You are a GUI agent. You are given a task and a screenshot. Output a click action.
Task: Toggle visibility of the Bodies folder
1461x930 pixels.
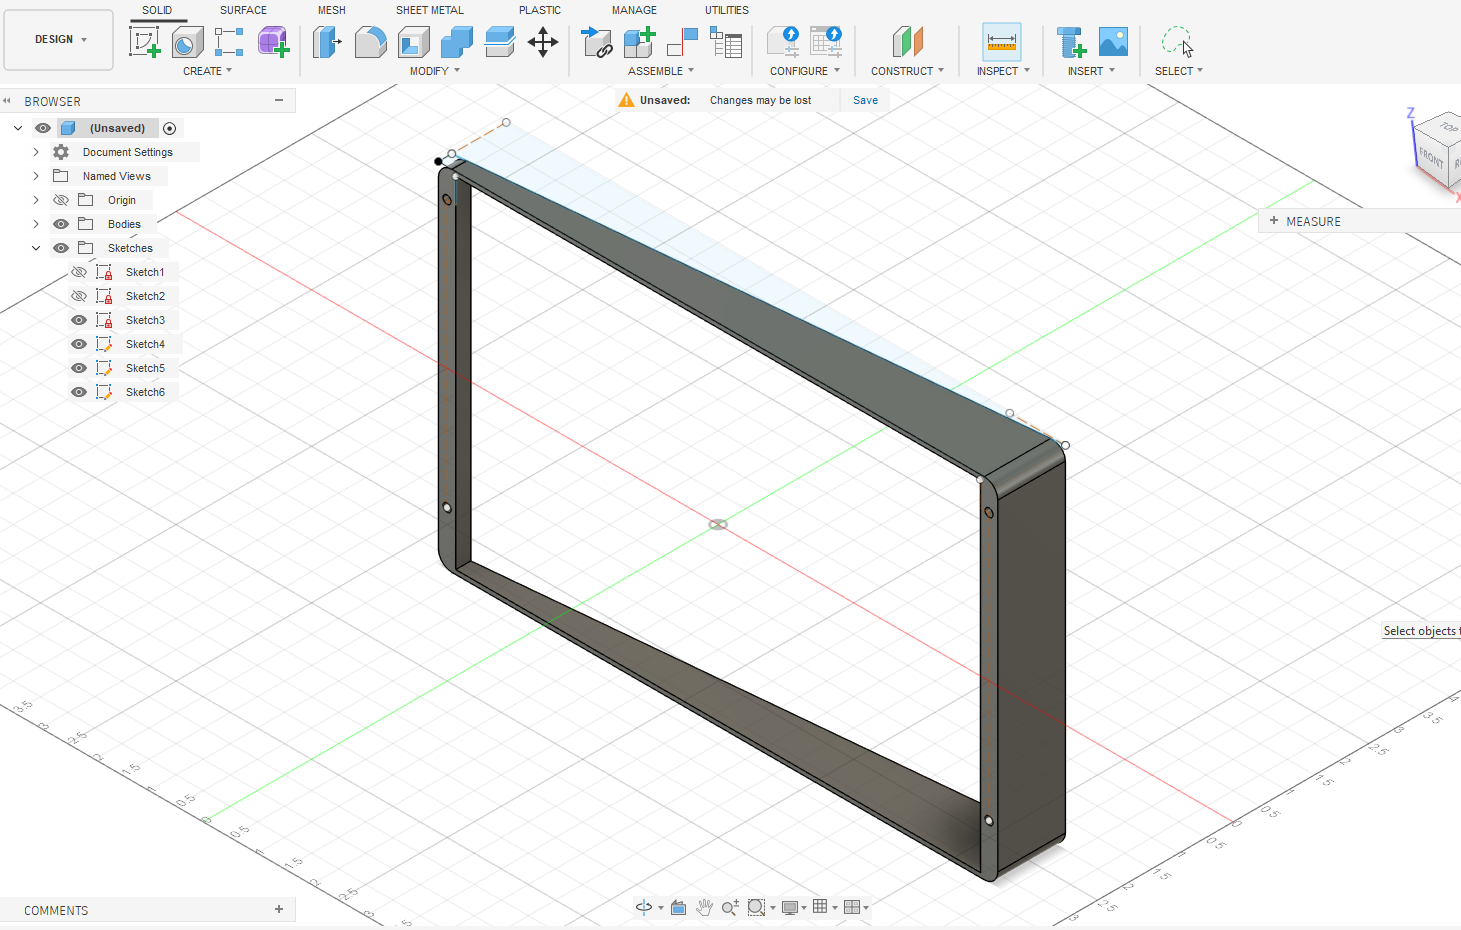coord(61,224)
